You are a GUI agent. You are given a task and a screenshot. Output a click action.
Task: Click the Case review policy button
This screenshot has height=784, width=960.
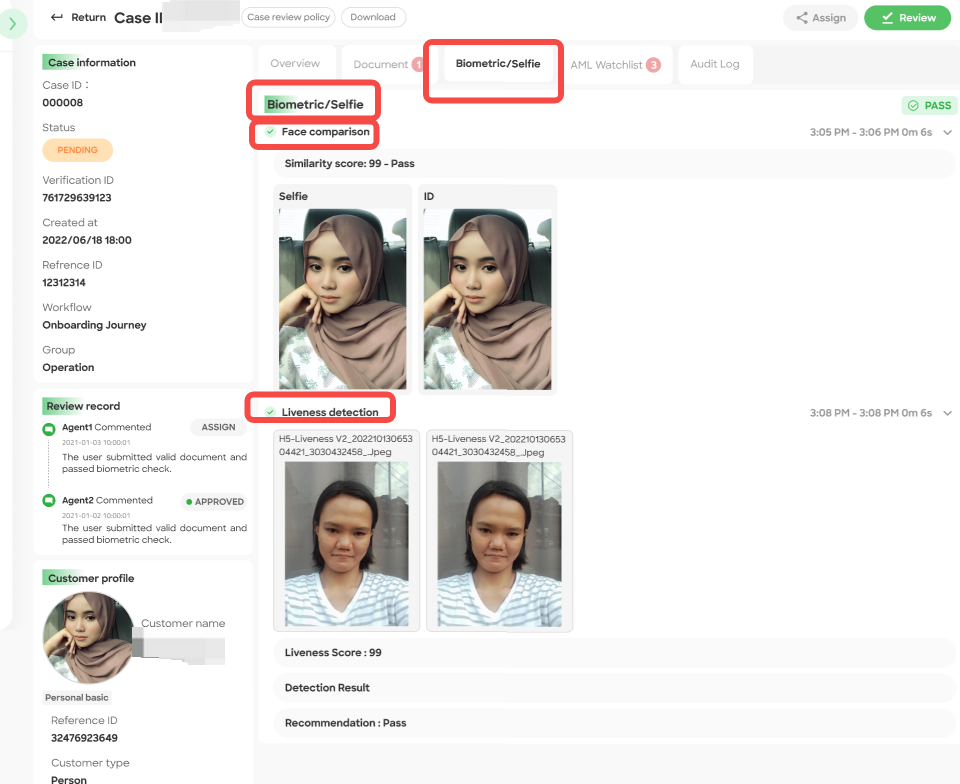pos(288,17)
